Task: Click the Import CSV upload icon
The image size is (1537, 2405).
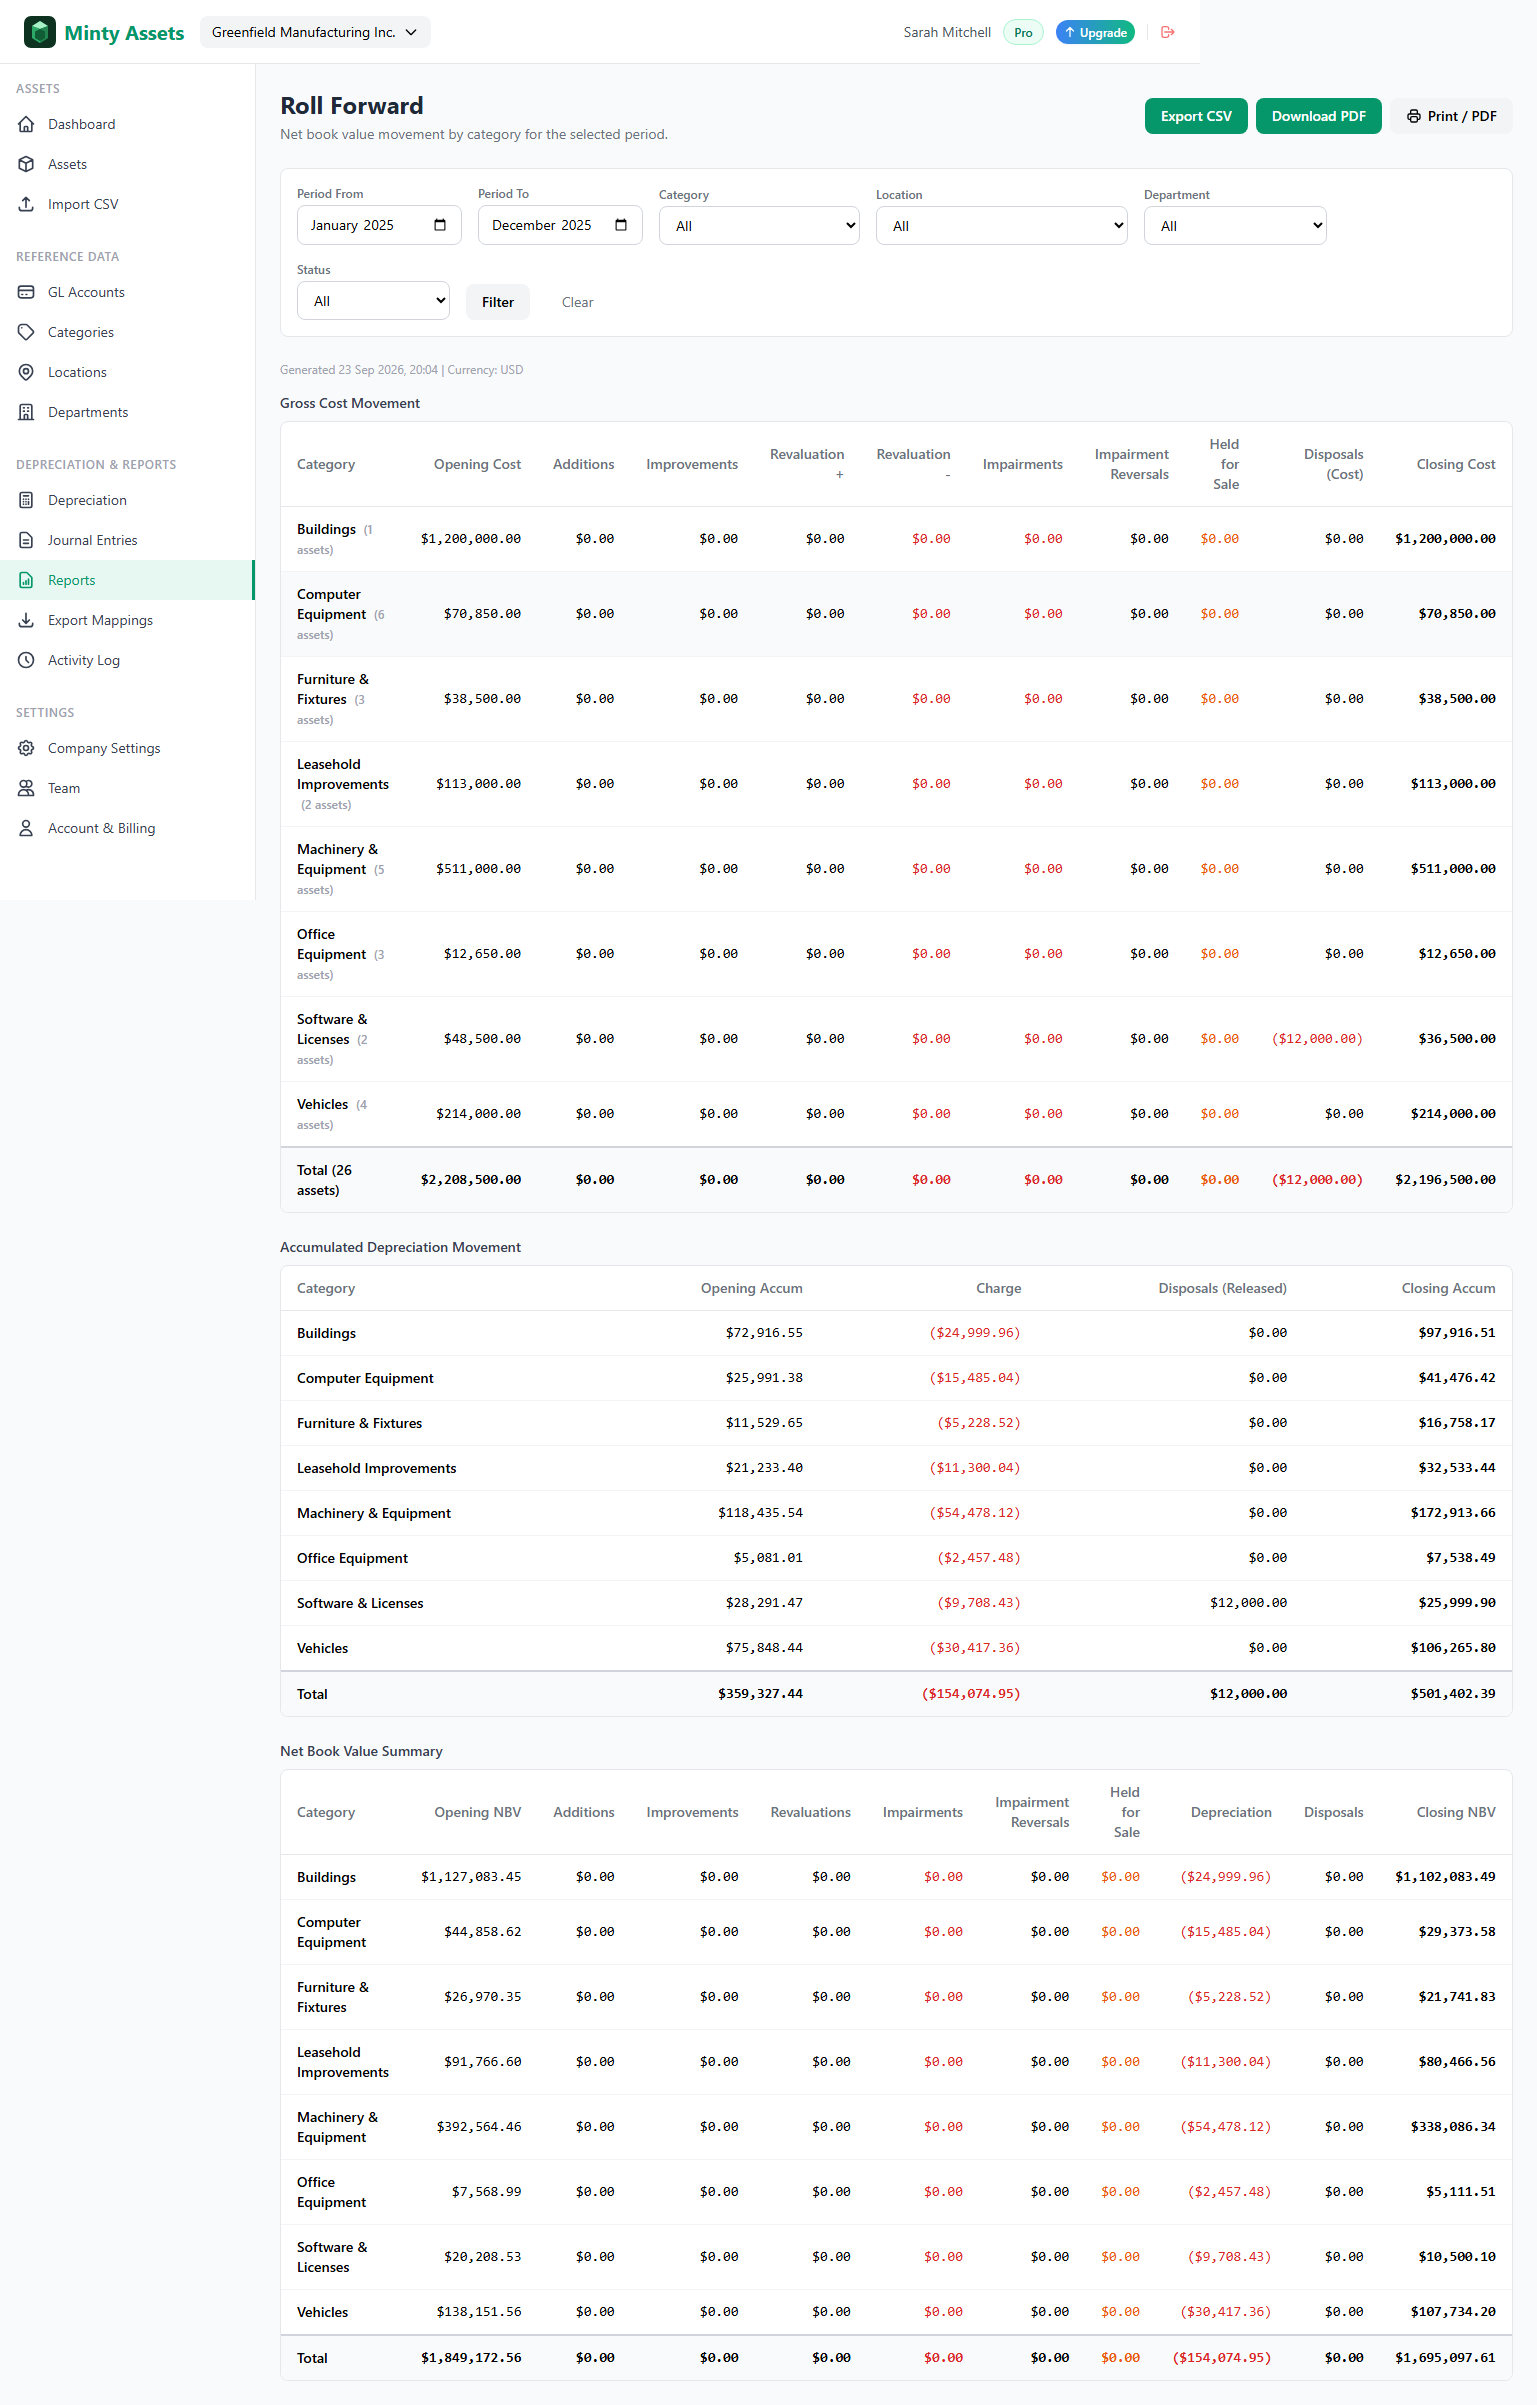Action: click(27, 204)
